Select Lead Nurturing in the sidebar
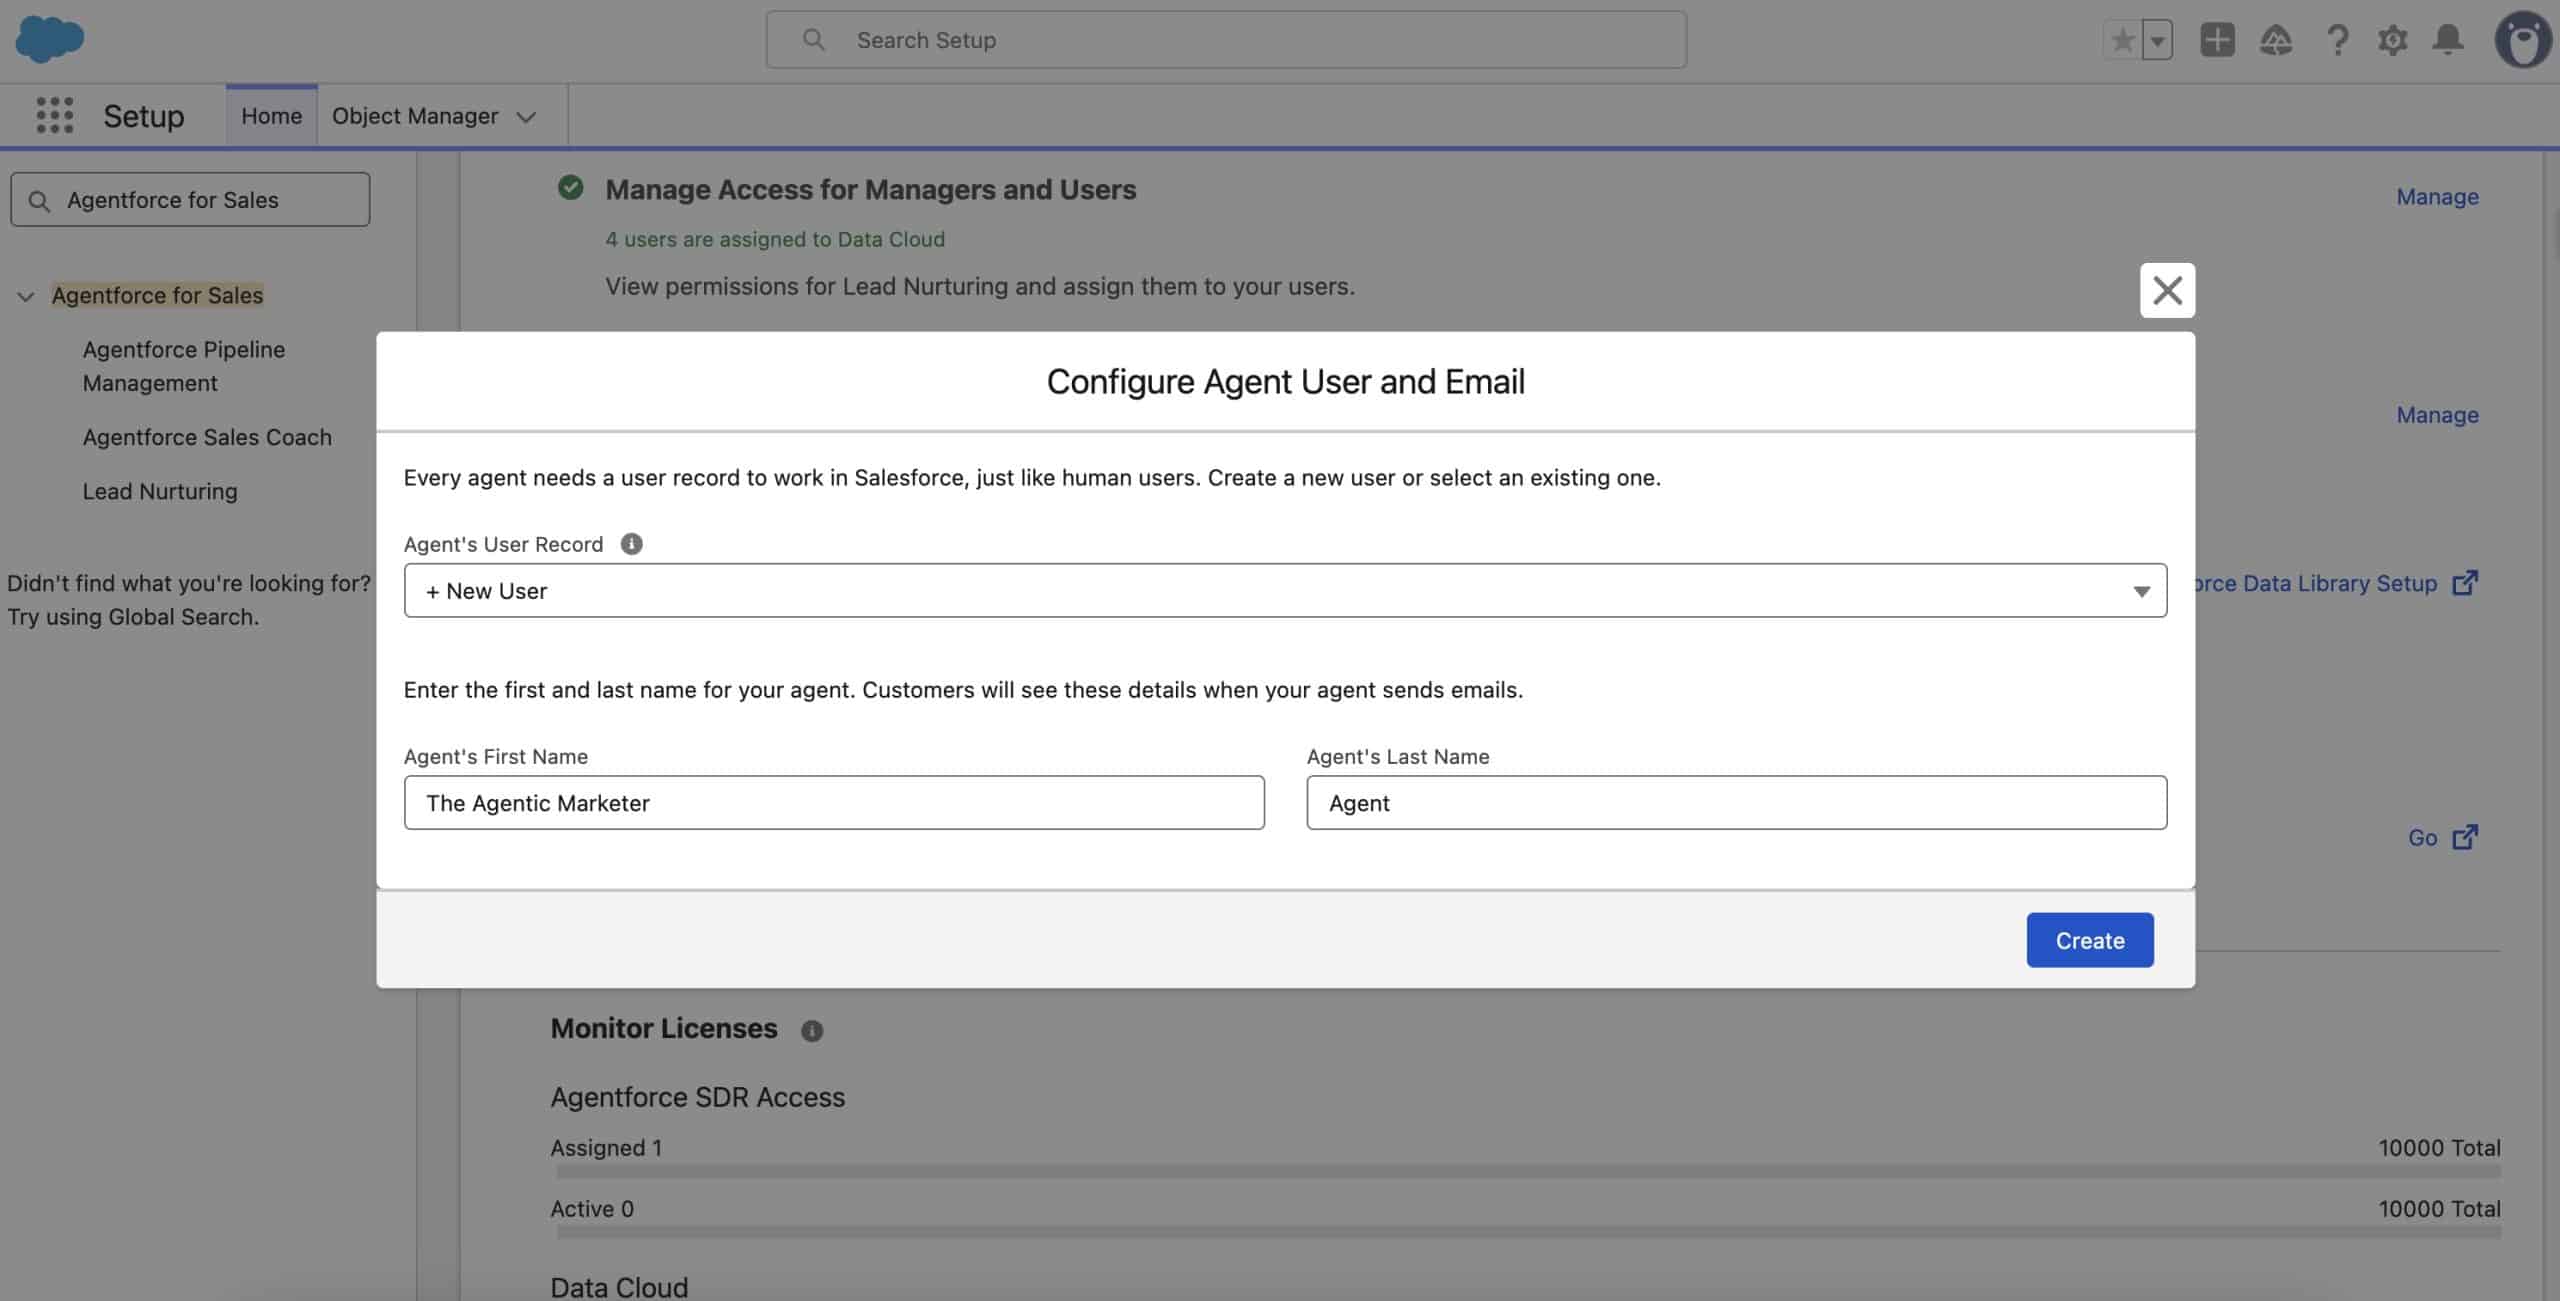2560x1301 pixels. pyautogui.click(x=160, y=491)
